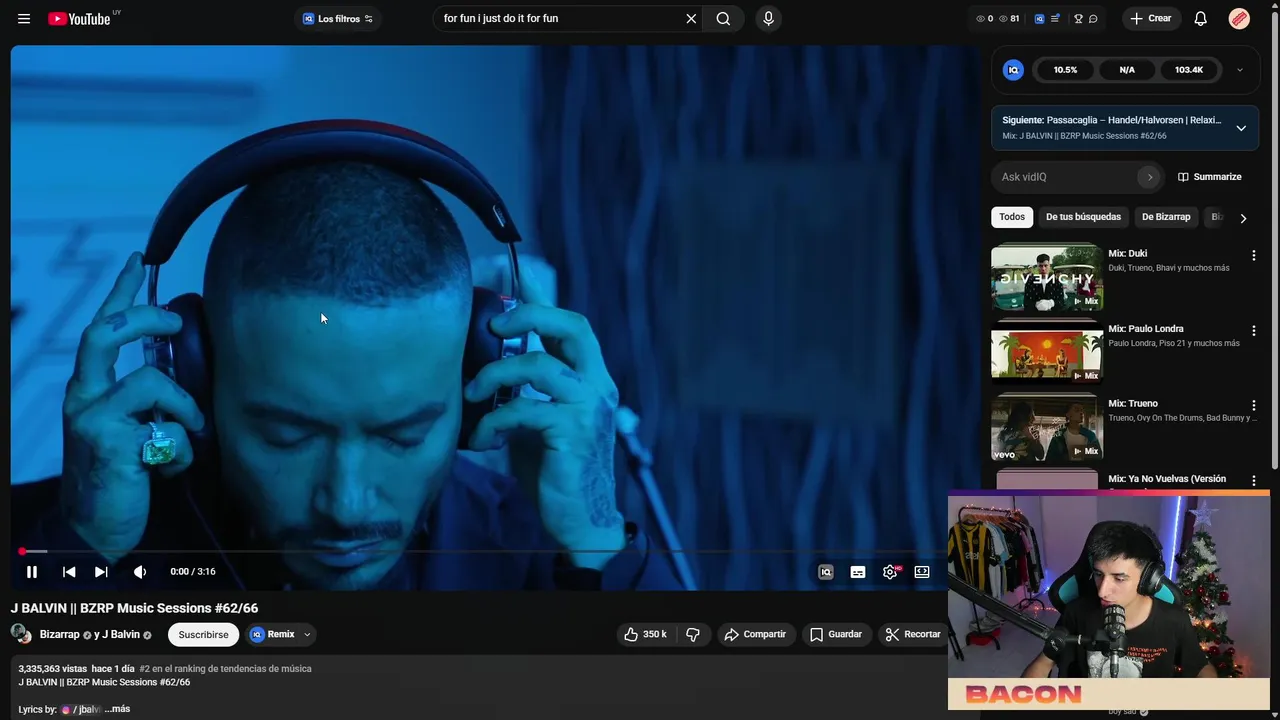Share the video via Compartir
This screenshot has width=1280, height=720.
756,634
